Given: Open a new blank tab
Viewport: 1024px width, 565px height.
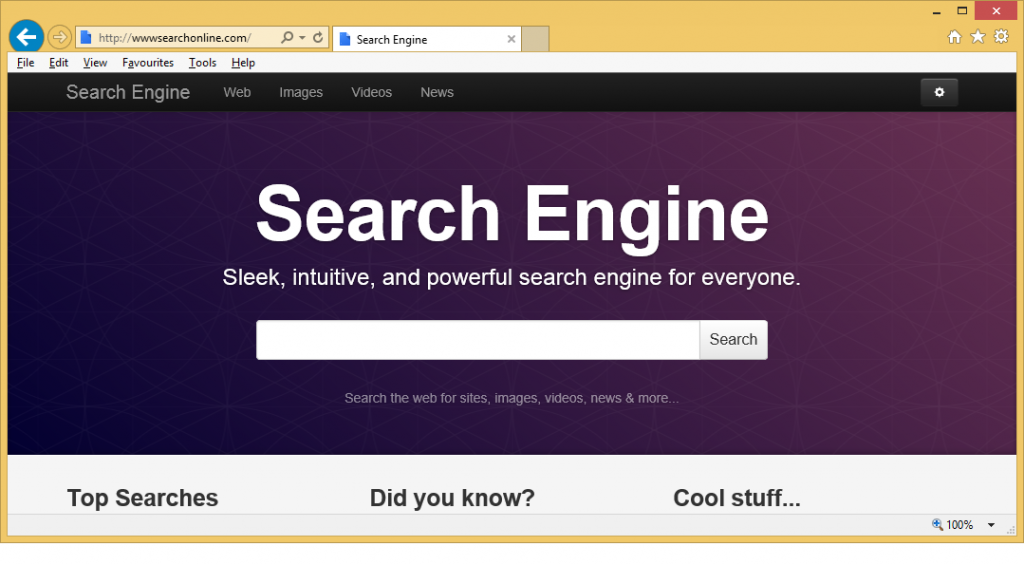Looking at the screenshot, I should click(536, 39).
